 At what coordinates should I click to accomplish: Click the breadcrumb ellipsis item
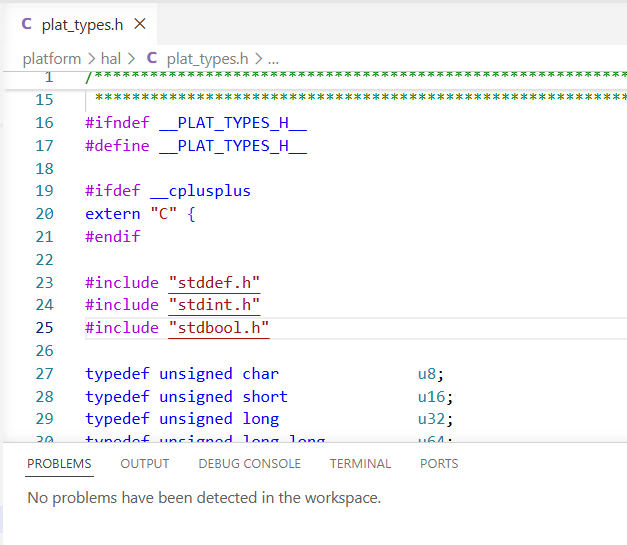tap(273, 60)
